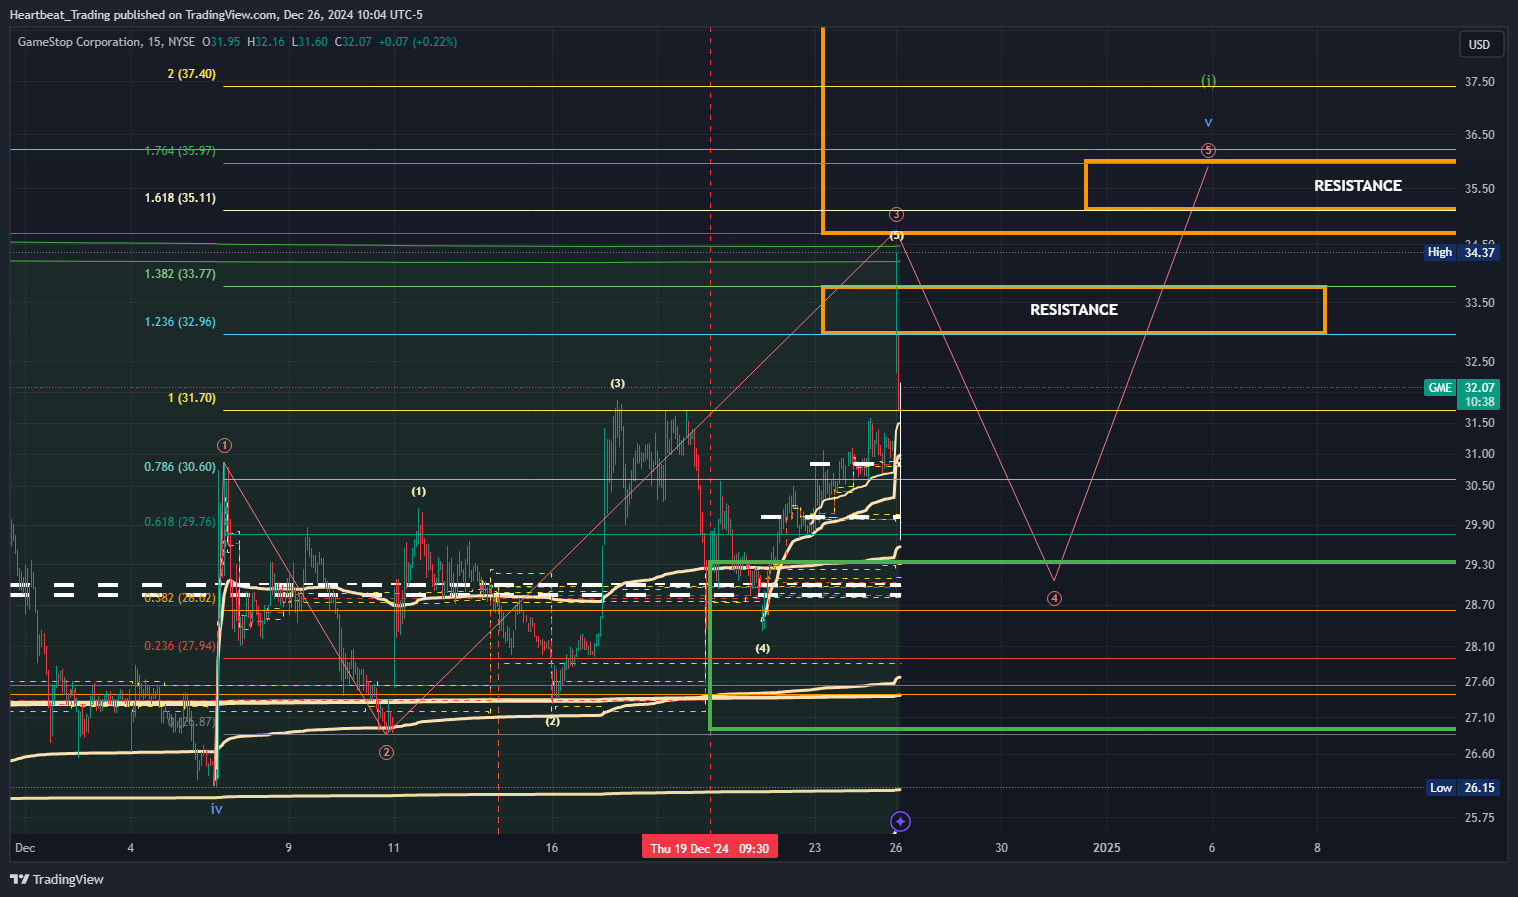Click the High 34.37 price label
The width and height of the screenshot is (1518, 897).
coord(1463,252)
